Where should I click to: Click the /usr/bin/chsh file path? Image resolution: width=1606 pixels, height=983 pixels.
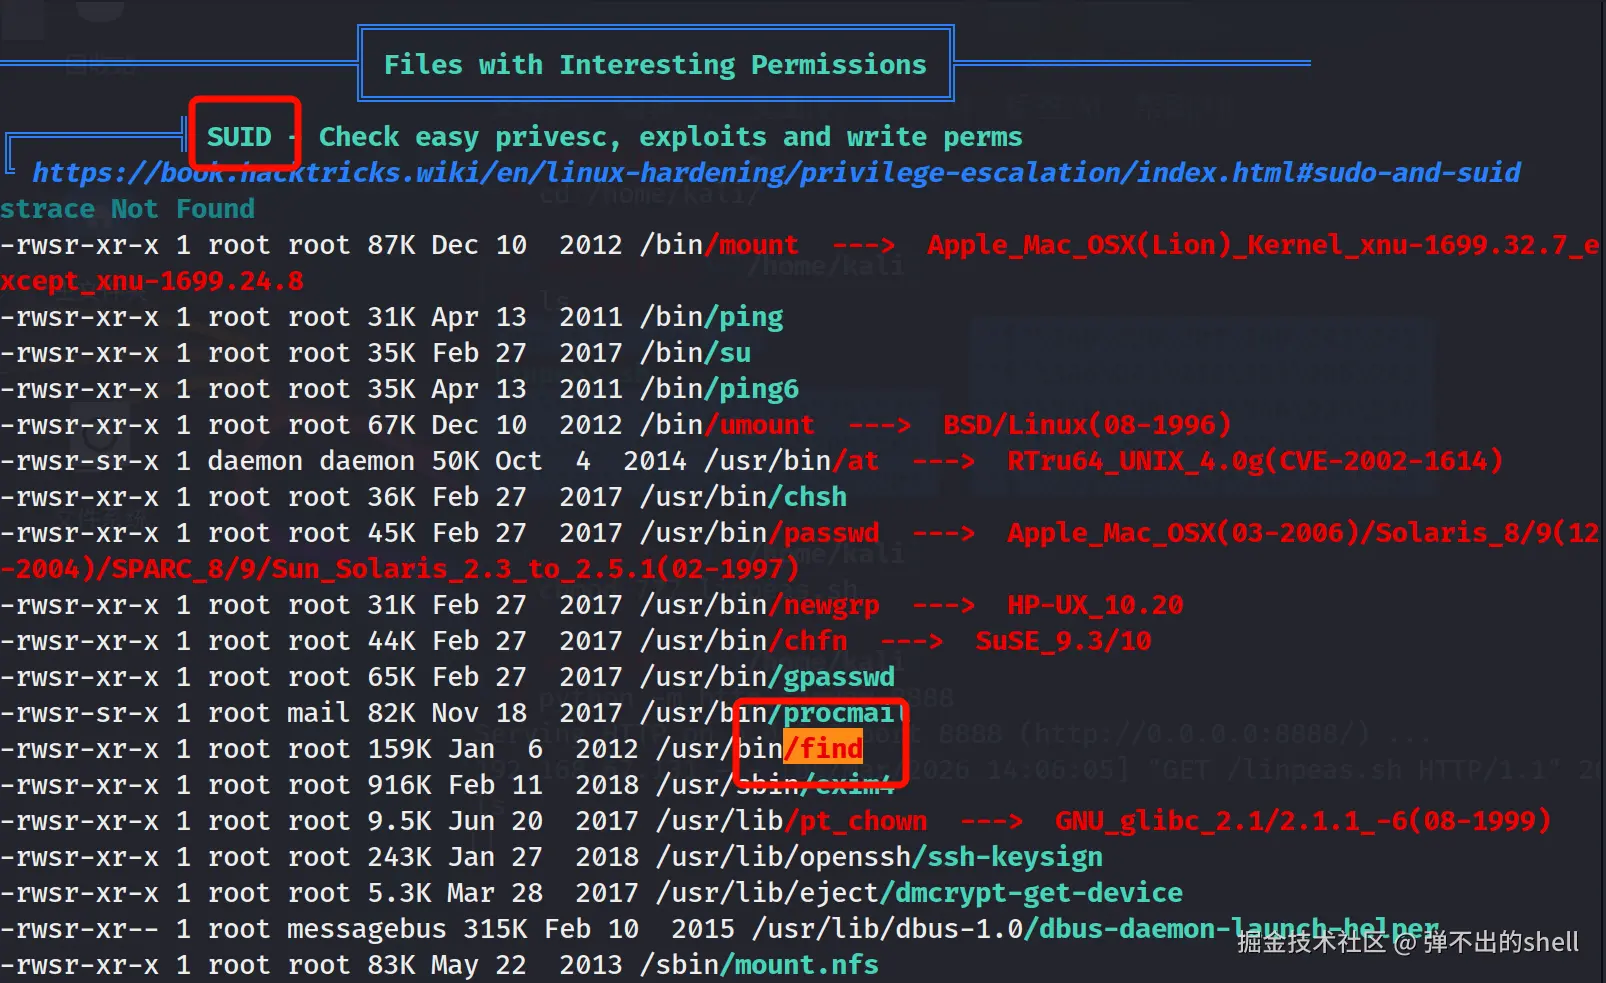[743, 497]
